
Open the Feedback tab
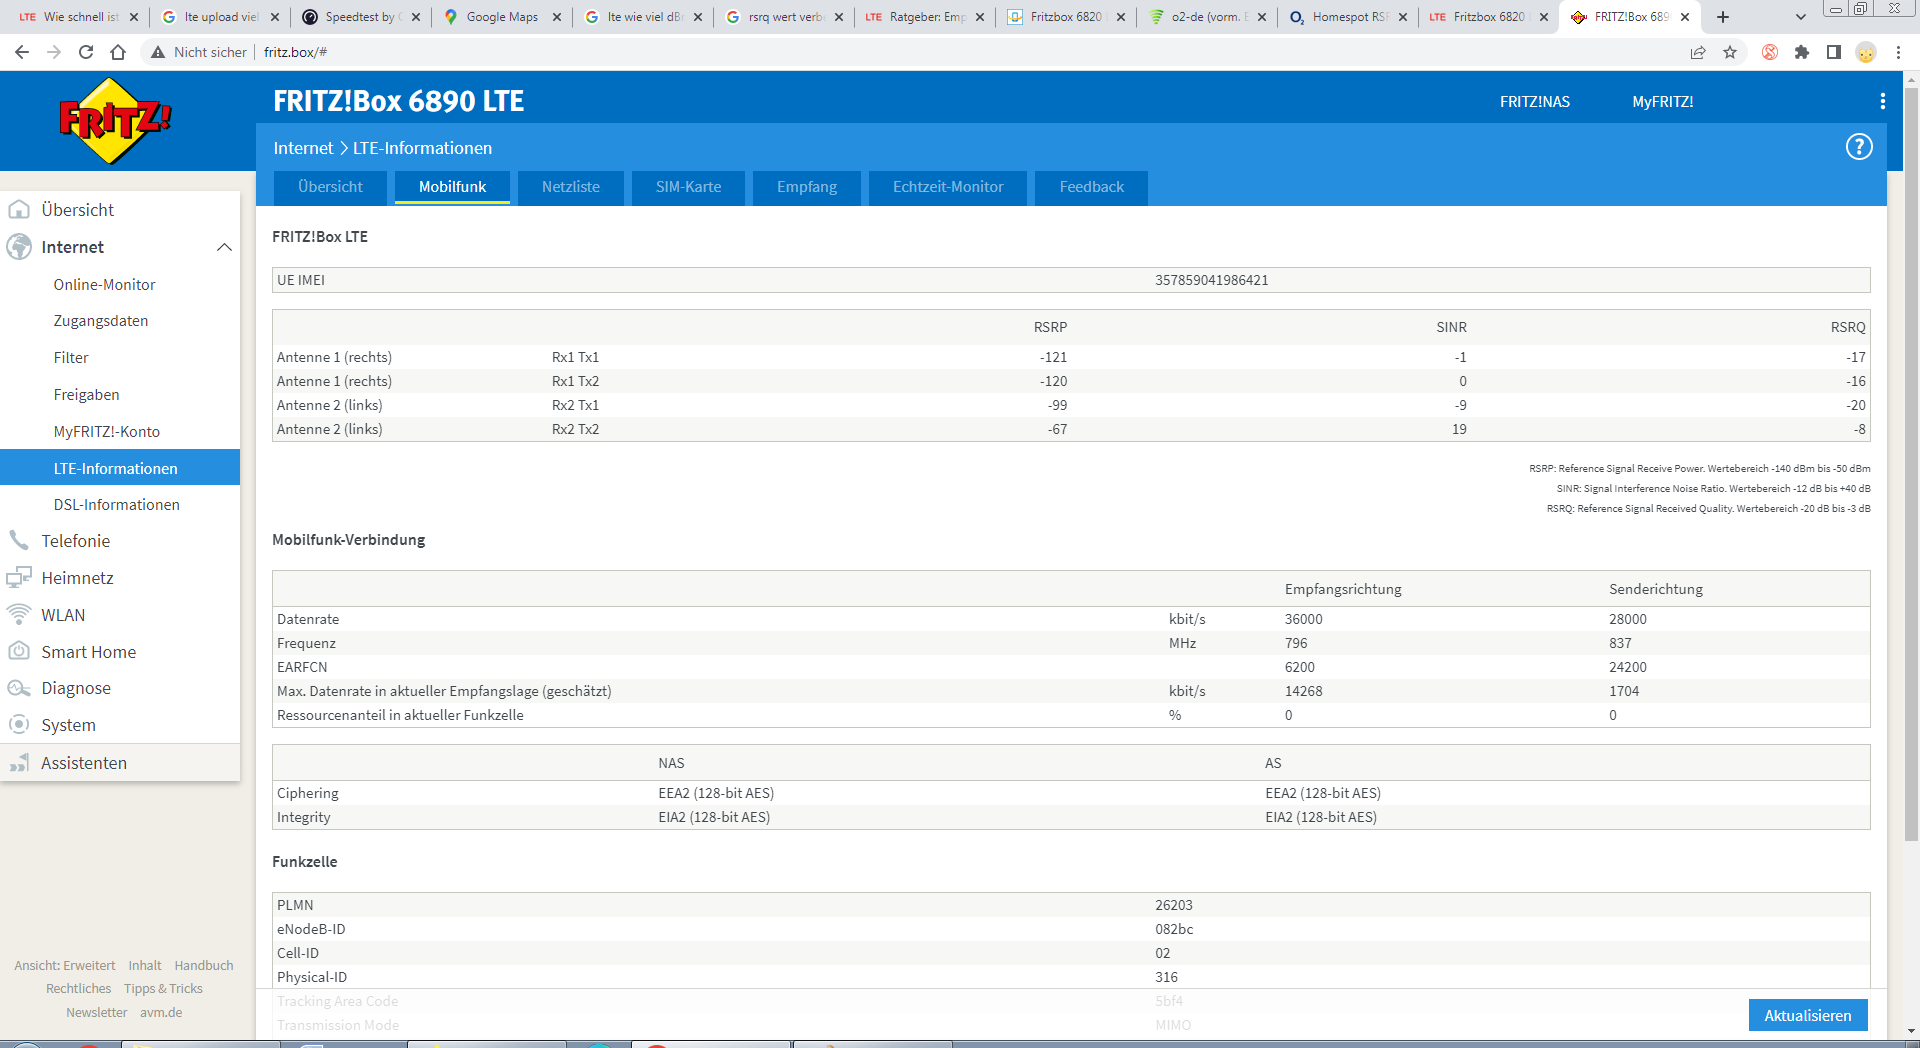click(1092, 187)
